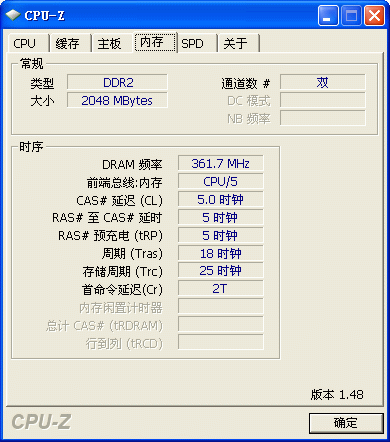Click the empty NB 频率 field
Viewport: 390px width, 442px height.
click(x=322, y=118)
